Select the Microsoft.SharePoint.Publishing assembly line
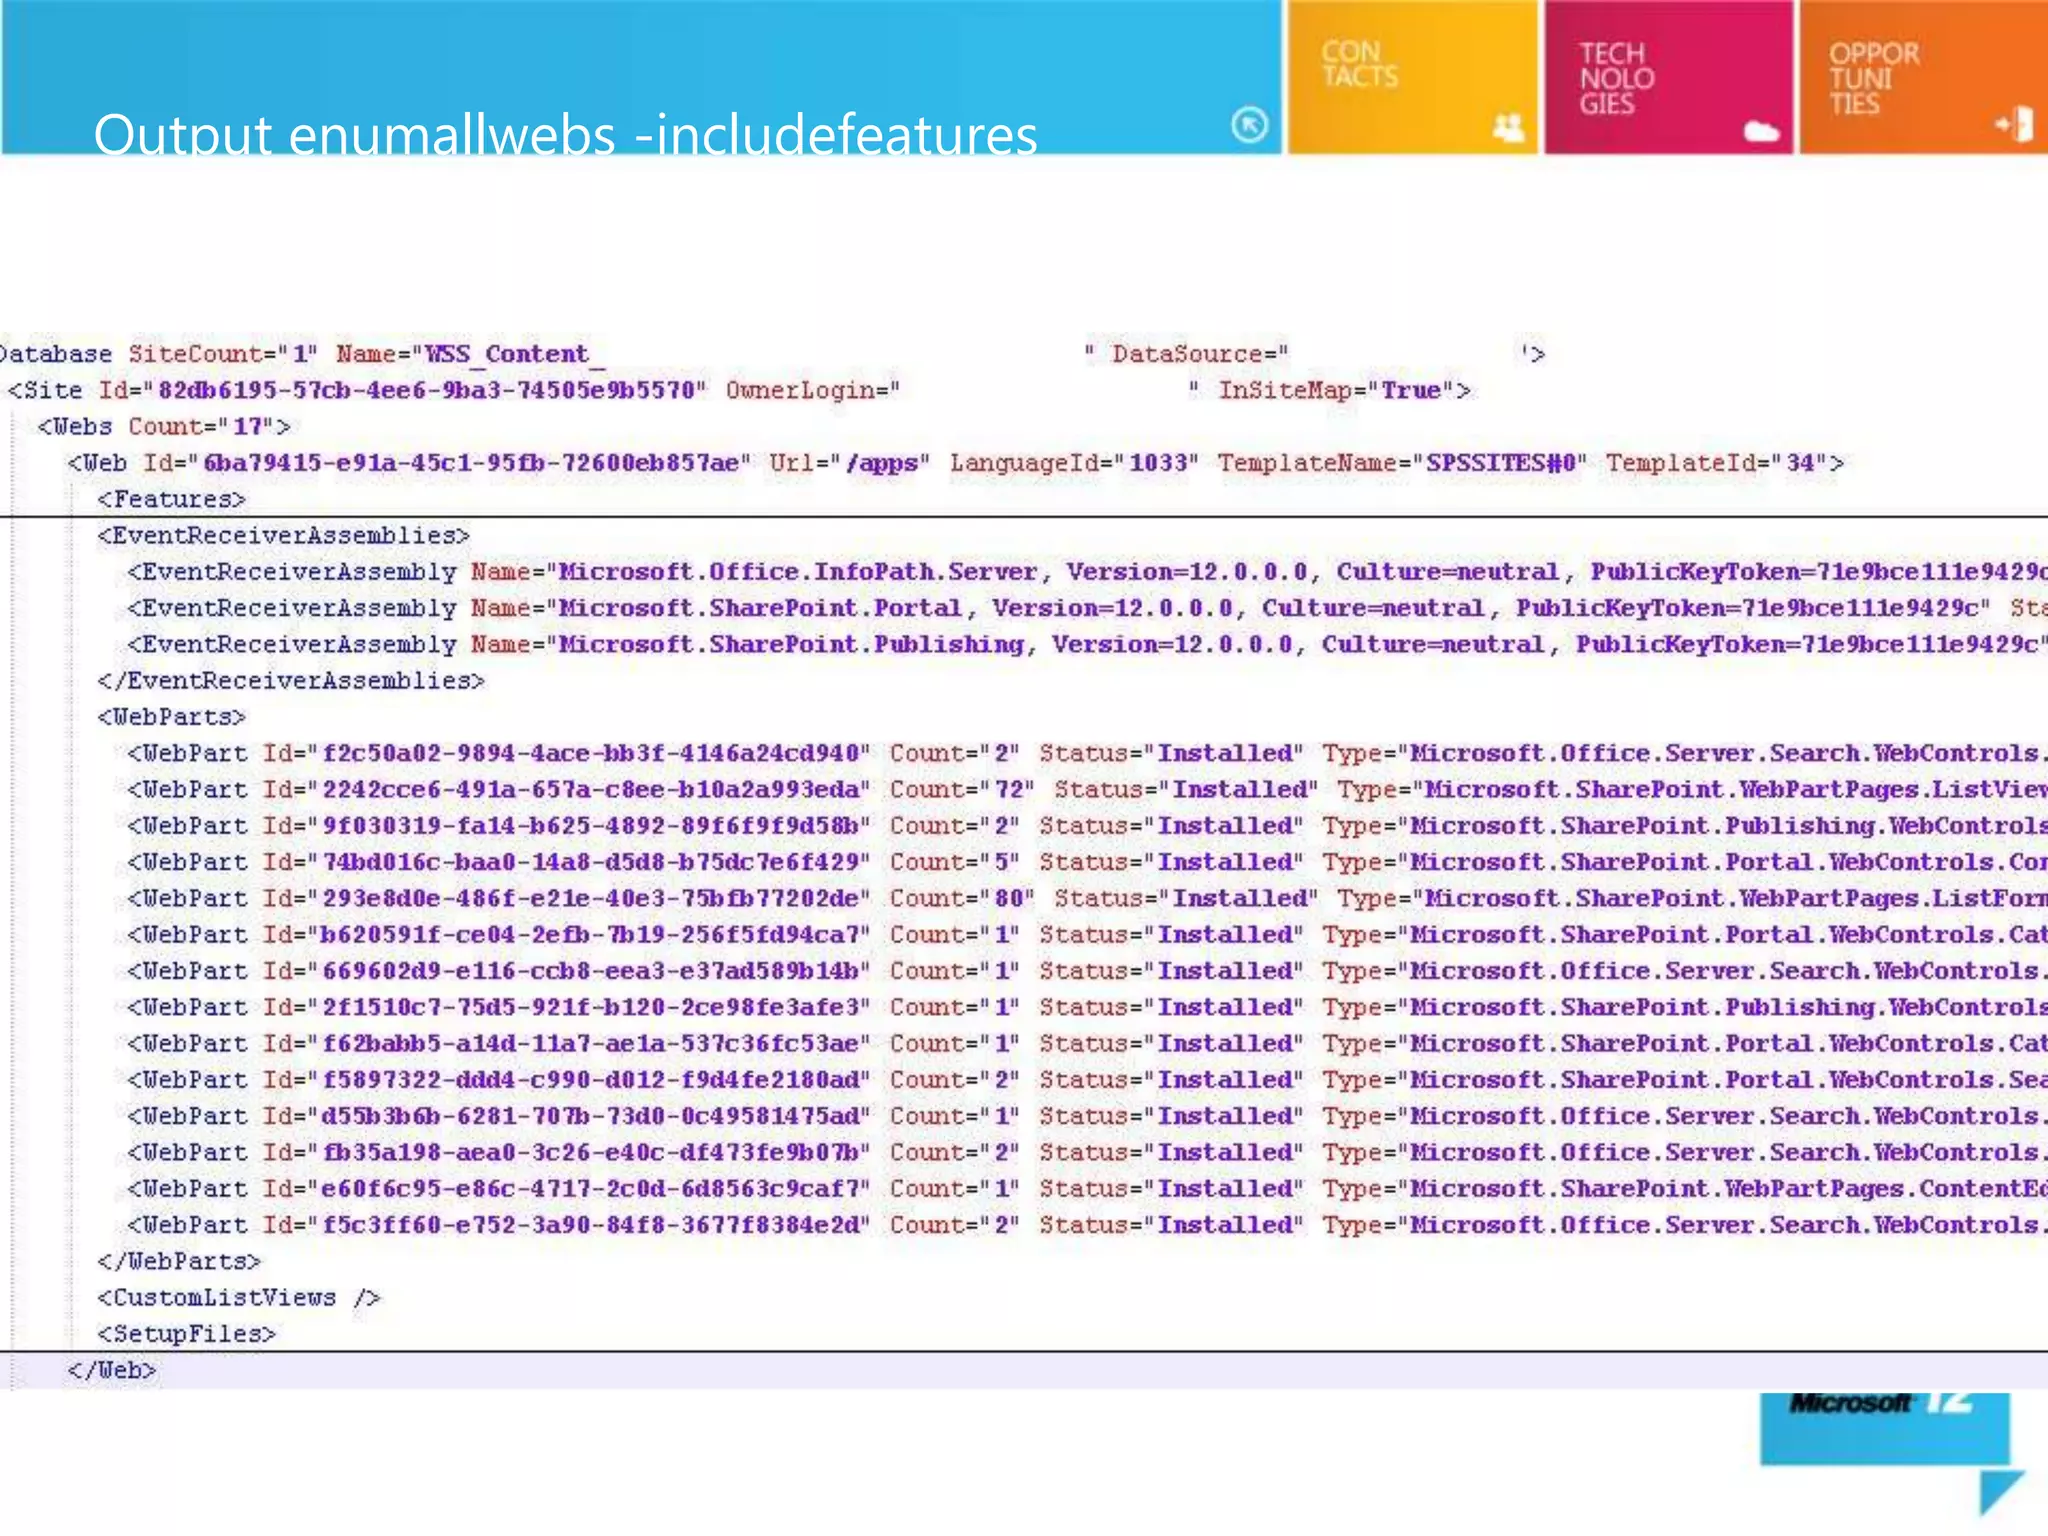The image size is (2048, 1536). 1087,644
